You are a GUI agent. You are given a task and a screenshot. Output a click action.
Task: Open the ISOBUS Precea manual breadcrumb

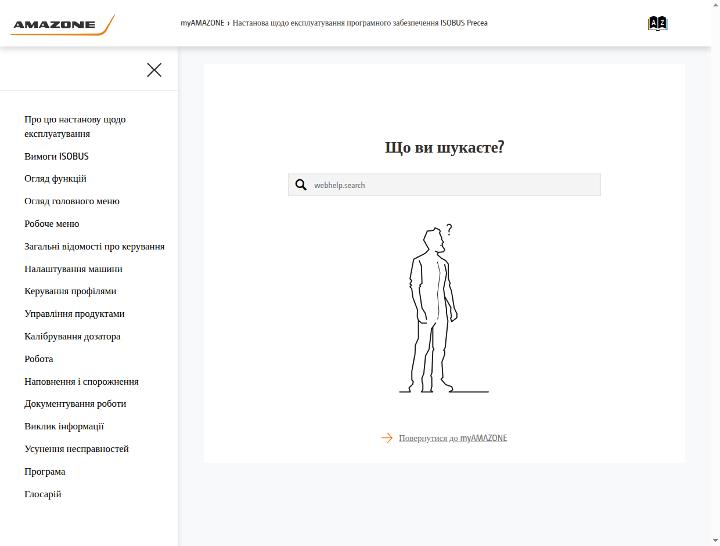(360, 23)
